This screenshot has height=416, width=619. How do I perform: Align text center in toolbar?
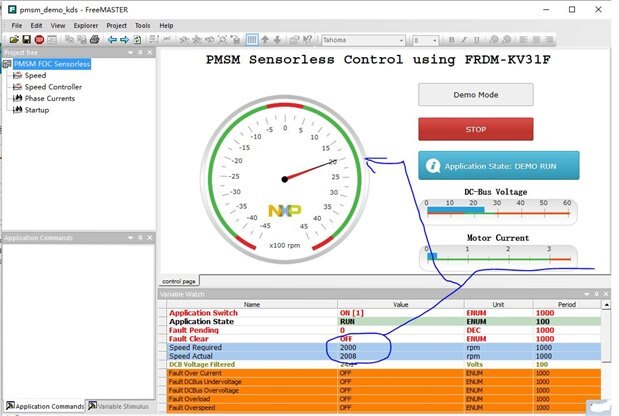point(536,39)
